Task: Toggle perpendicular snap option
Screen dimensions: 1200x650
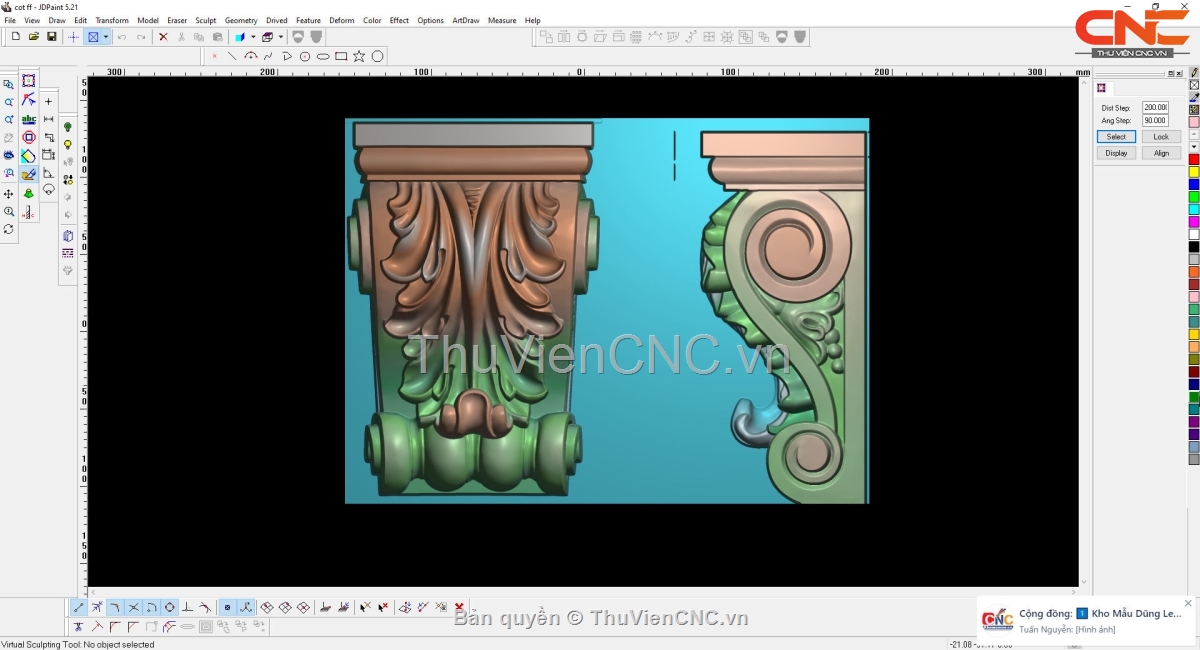Action: pyautogui.click(x=187, y=607)
